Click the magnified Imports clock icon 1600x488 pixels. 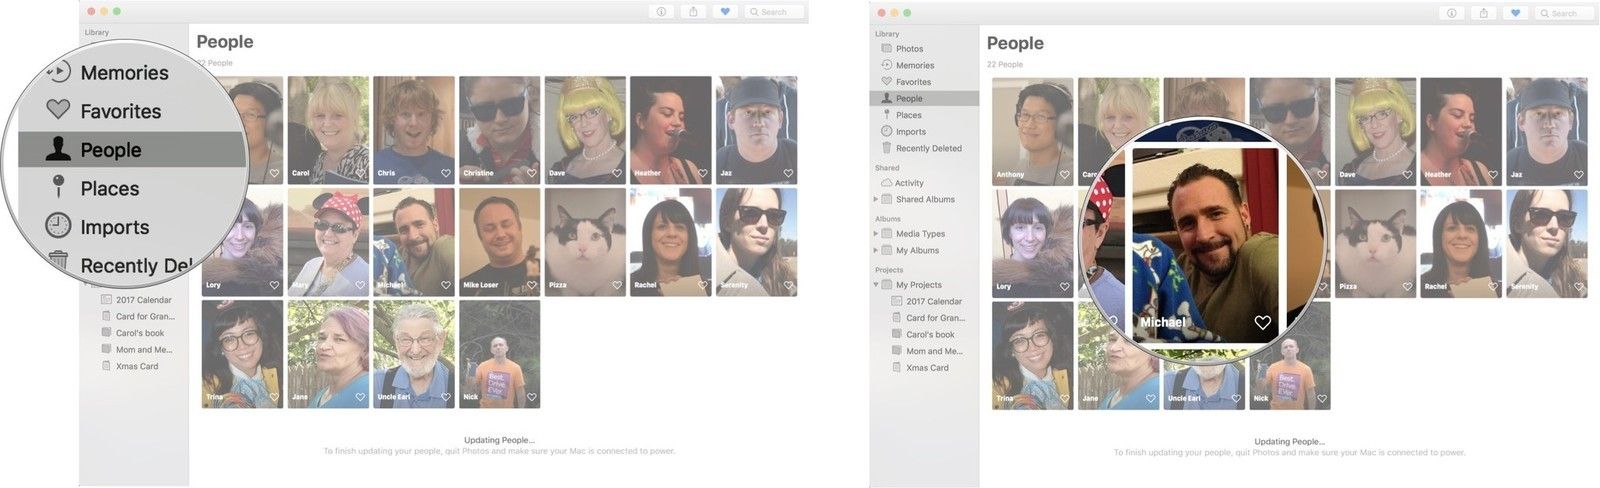click(x=59, y=226)
